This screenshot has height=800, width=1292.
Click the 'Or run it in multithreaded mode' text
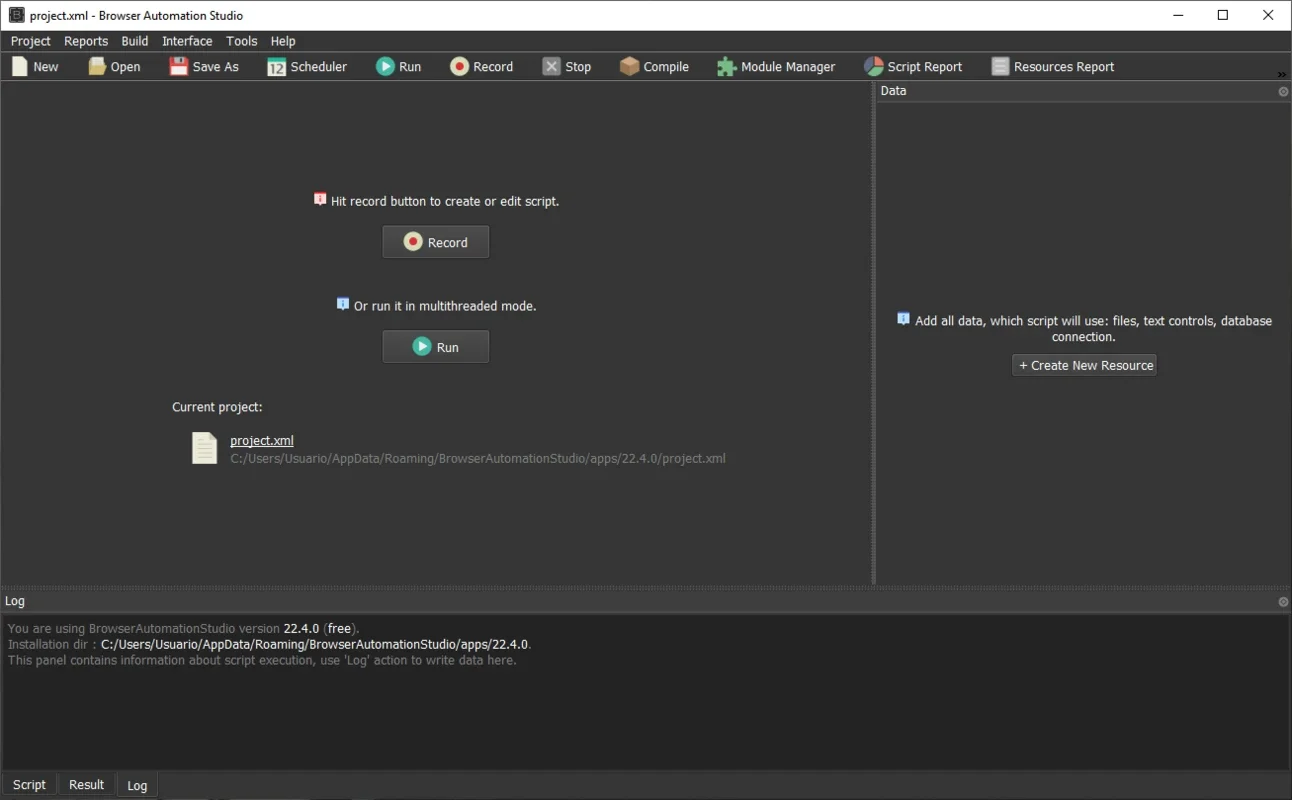[445, 306]
